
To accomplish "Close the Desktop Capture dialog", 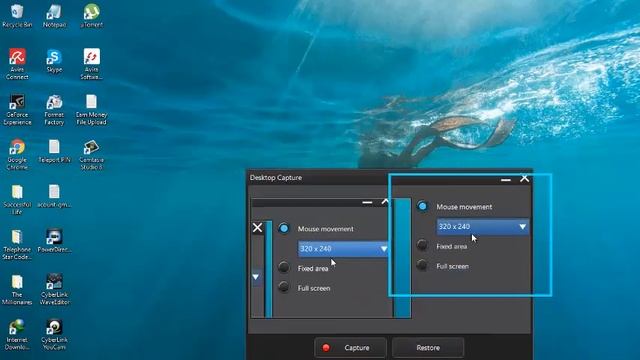I will tap(524, 178).
